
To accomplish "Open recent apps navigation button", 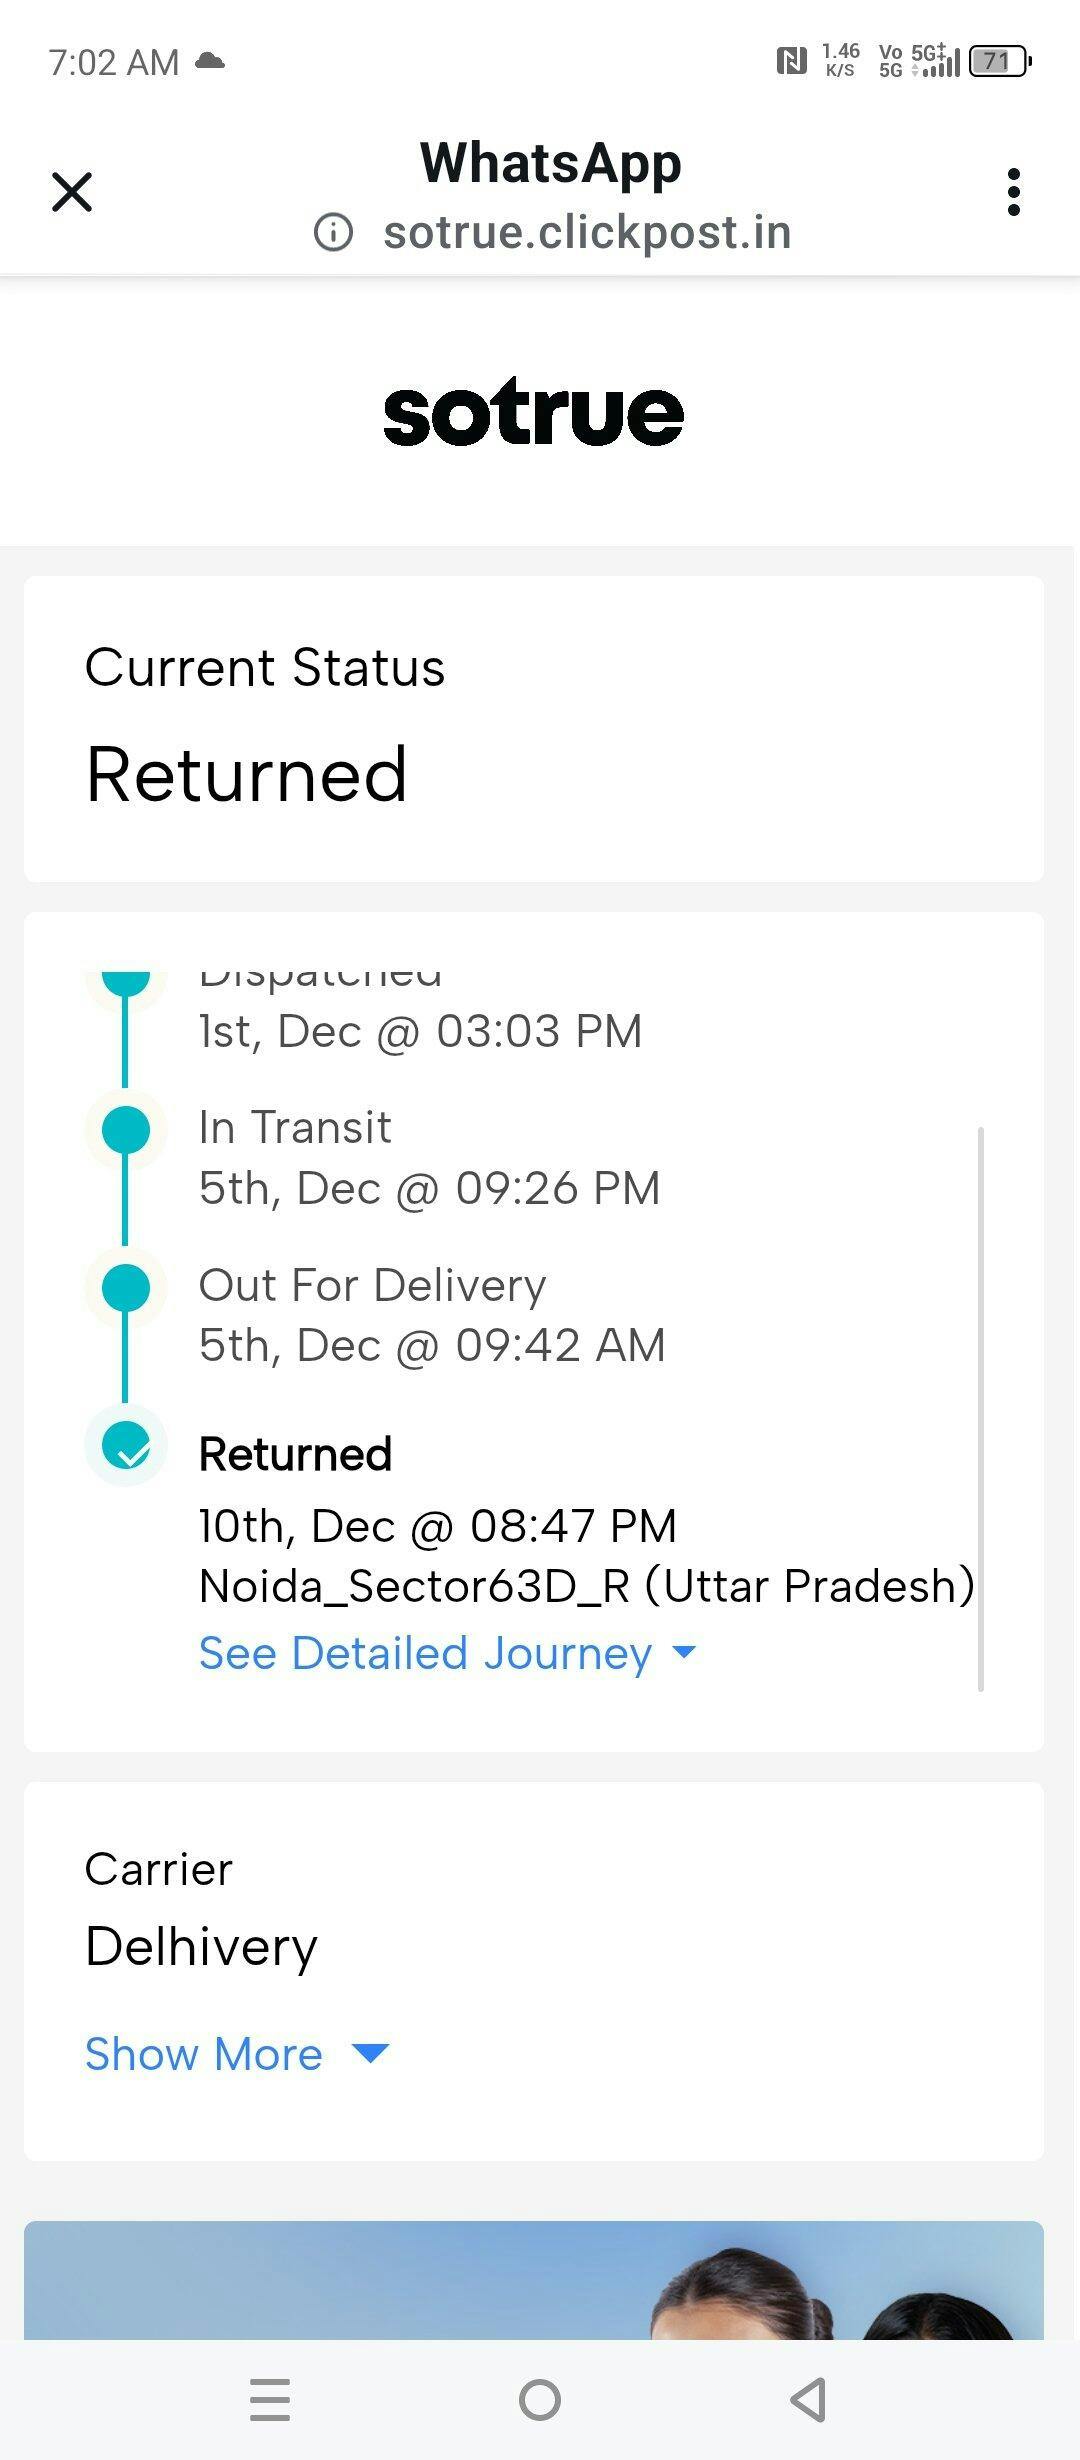I will (270, 2400).
